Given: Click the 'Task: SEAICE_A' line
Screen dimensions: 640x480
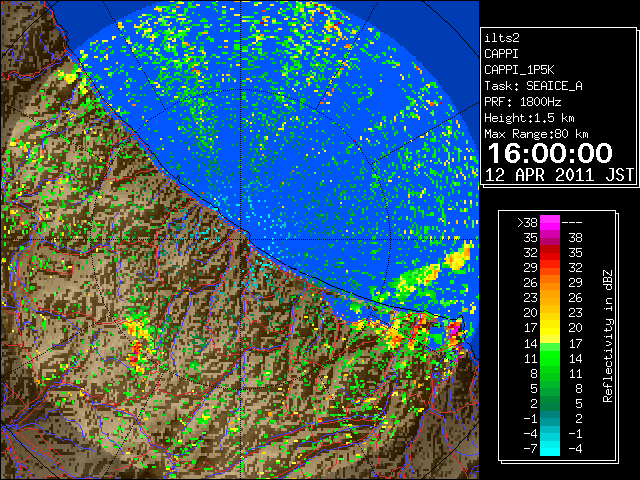Looking at the screenshot, I should click(x=533, y=86).
